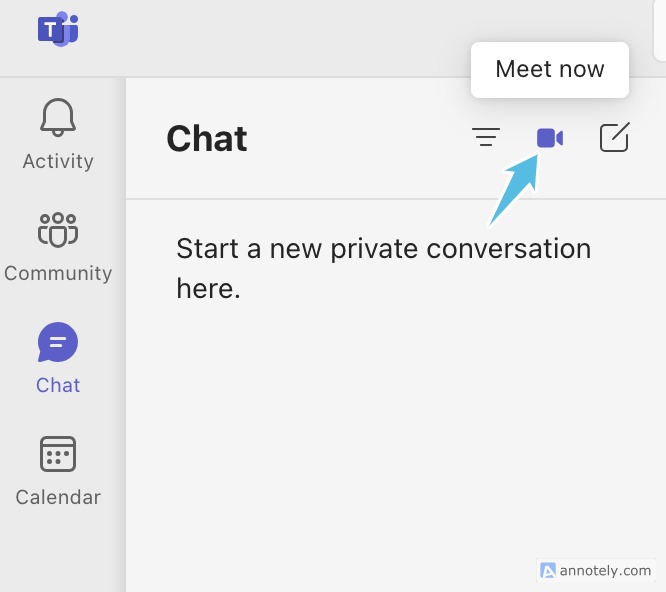
Task: Select the Calendar text label in sidebar
Action: [58, 497]
